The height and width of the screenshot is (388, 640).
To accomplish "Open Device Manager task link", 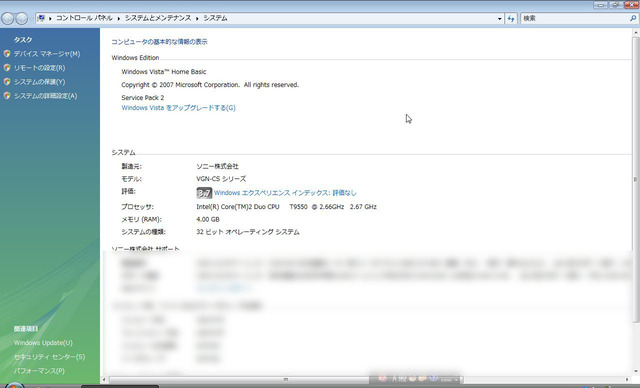I will pos(47,54).
